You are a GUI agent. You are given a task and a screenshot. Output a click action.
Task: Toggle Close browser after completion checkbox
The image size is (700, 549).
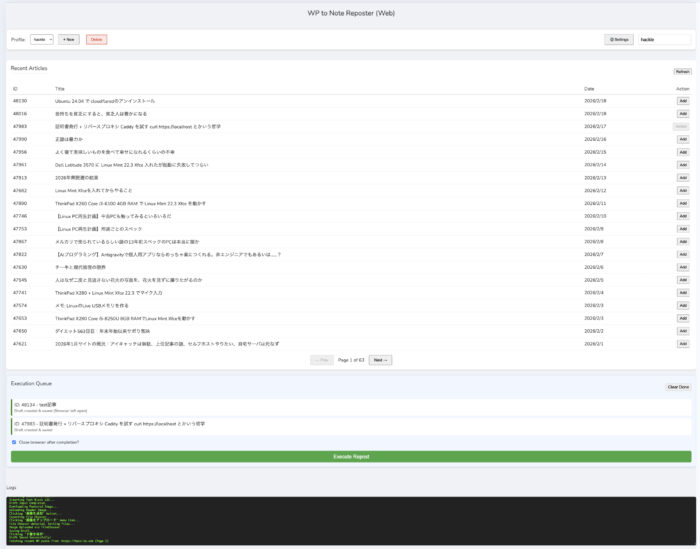[13, 442]
